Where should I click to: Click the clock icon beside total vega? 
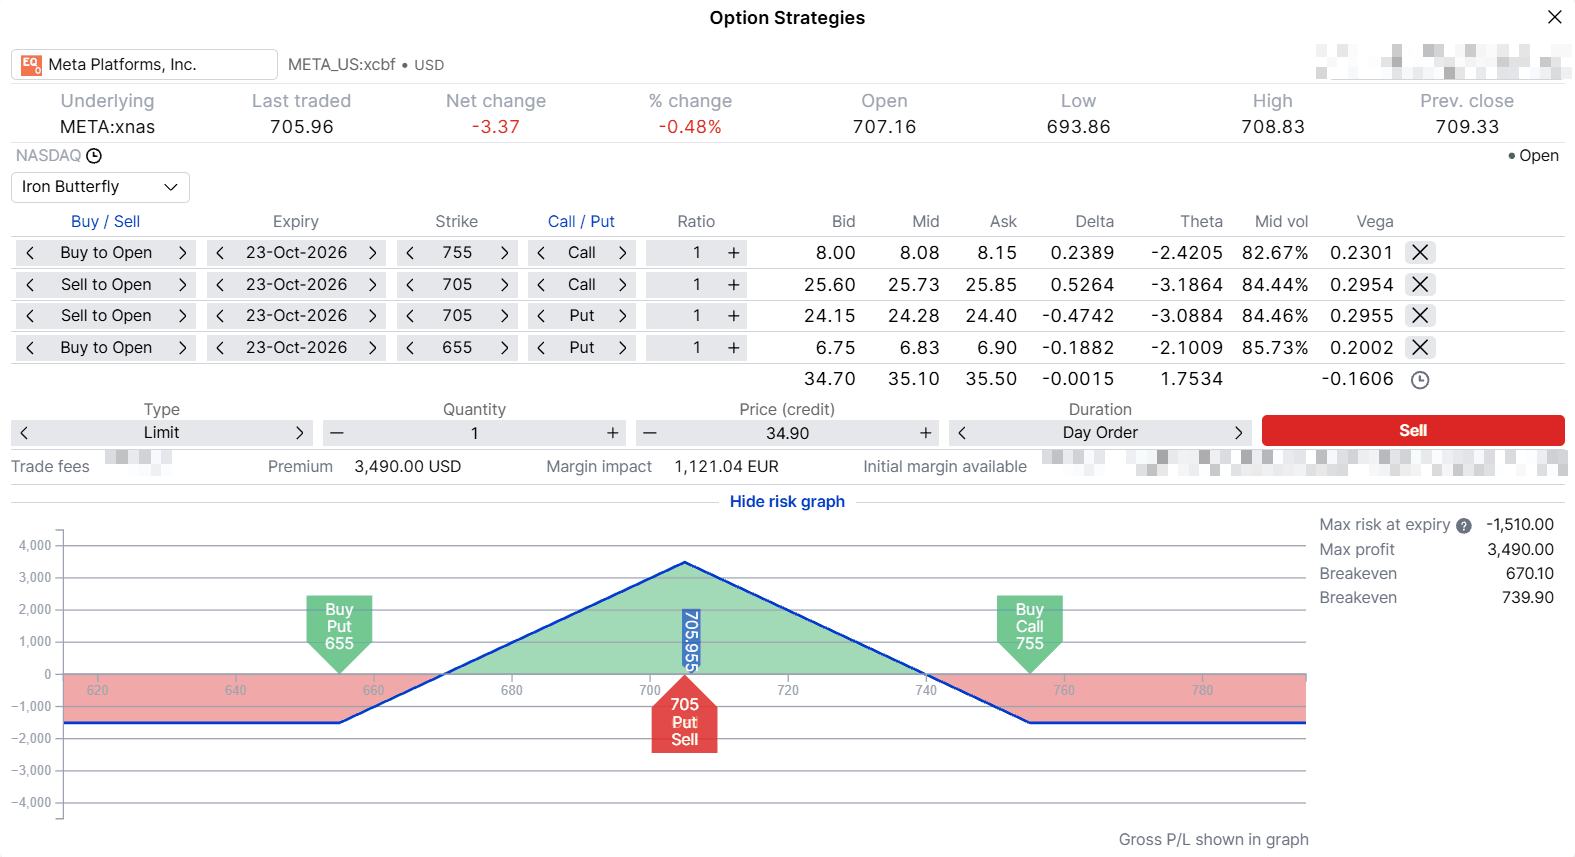click(1420, 380)
